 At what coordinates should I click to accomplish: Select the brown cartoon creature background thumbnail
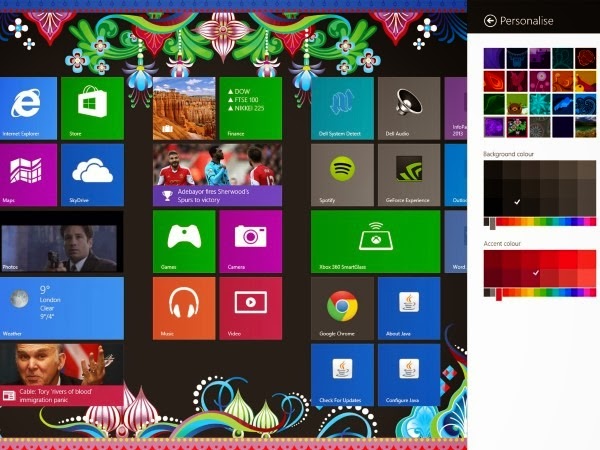click(x=517, y=104)
